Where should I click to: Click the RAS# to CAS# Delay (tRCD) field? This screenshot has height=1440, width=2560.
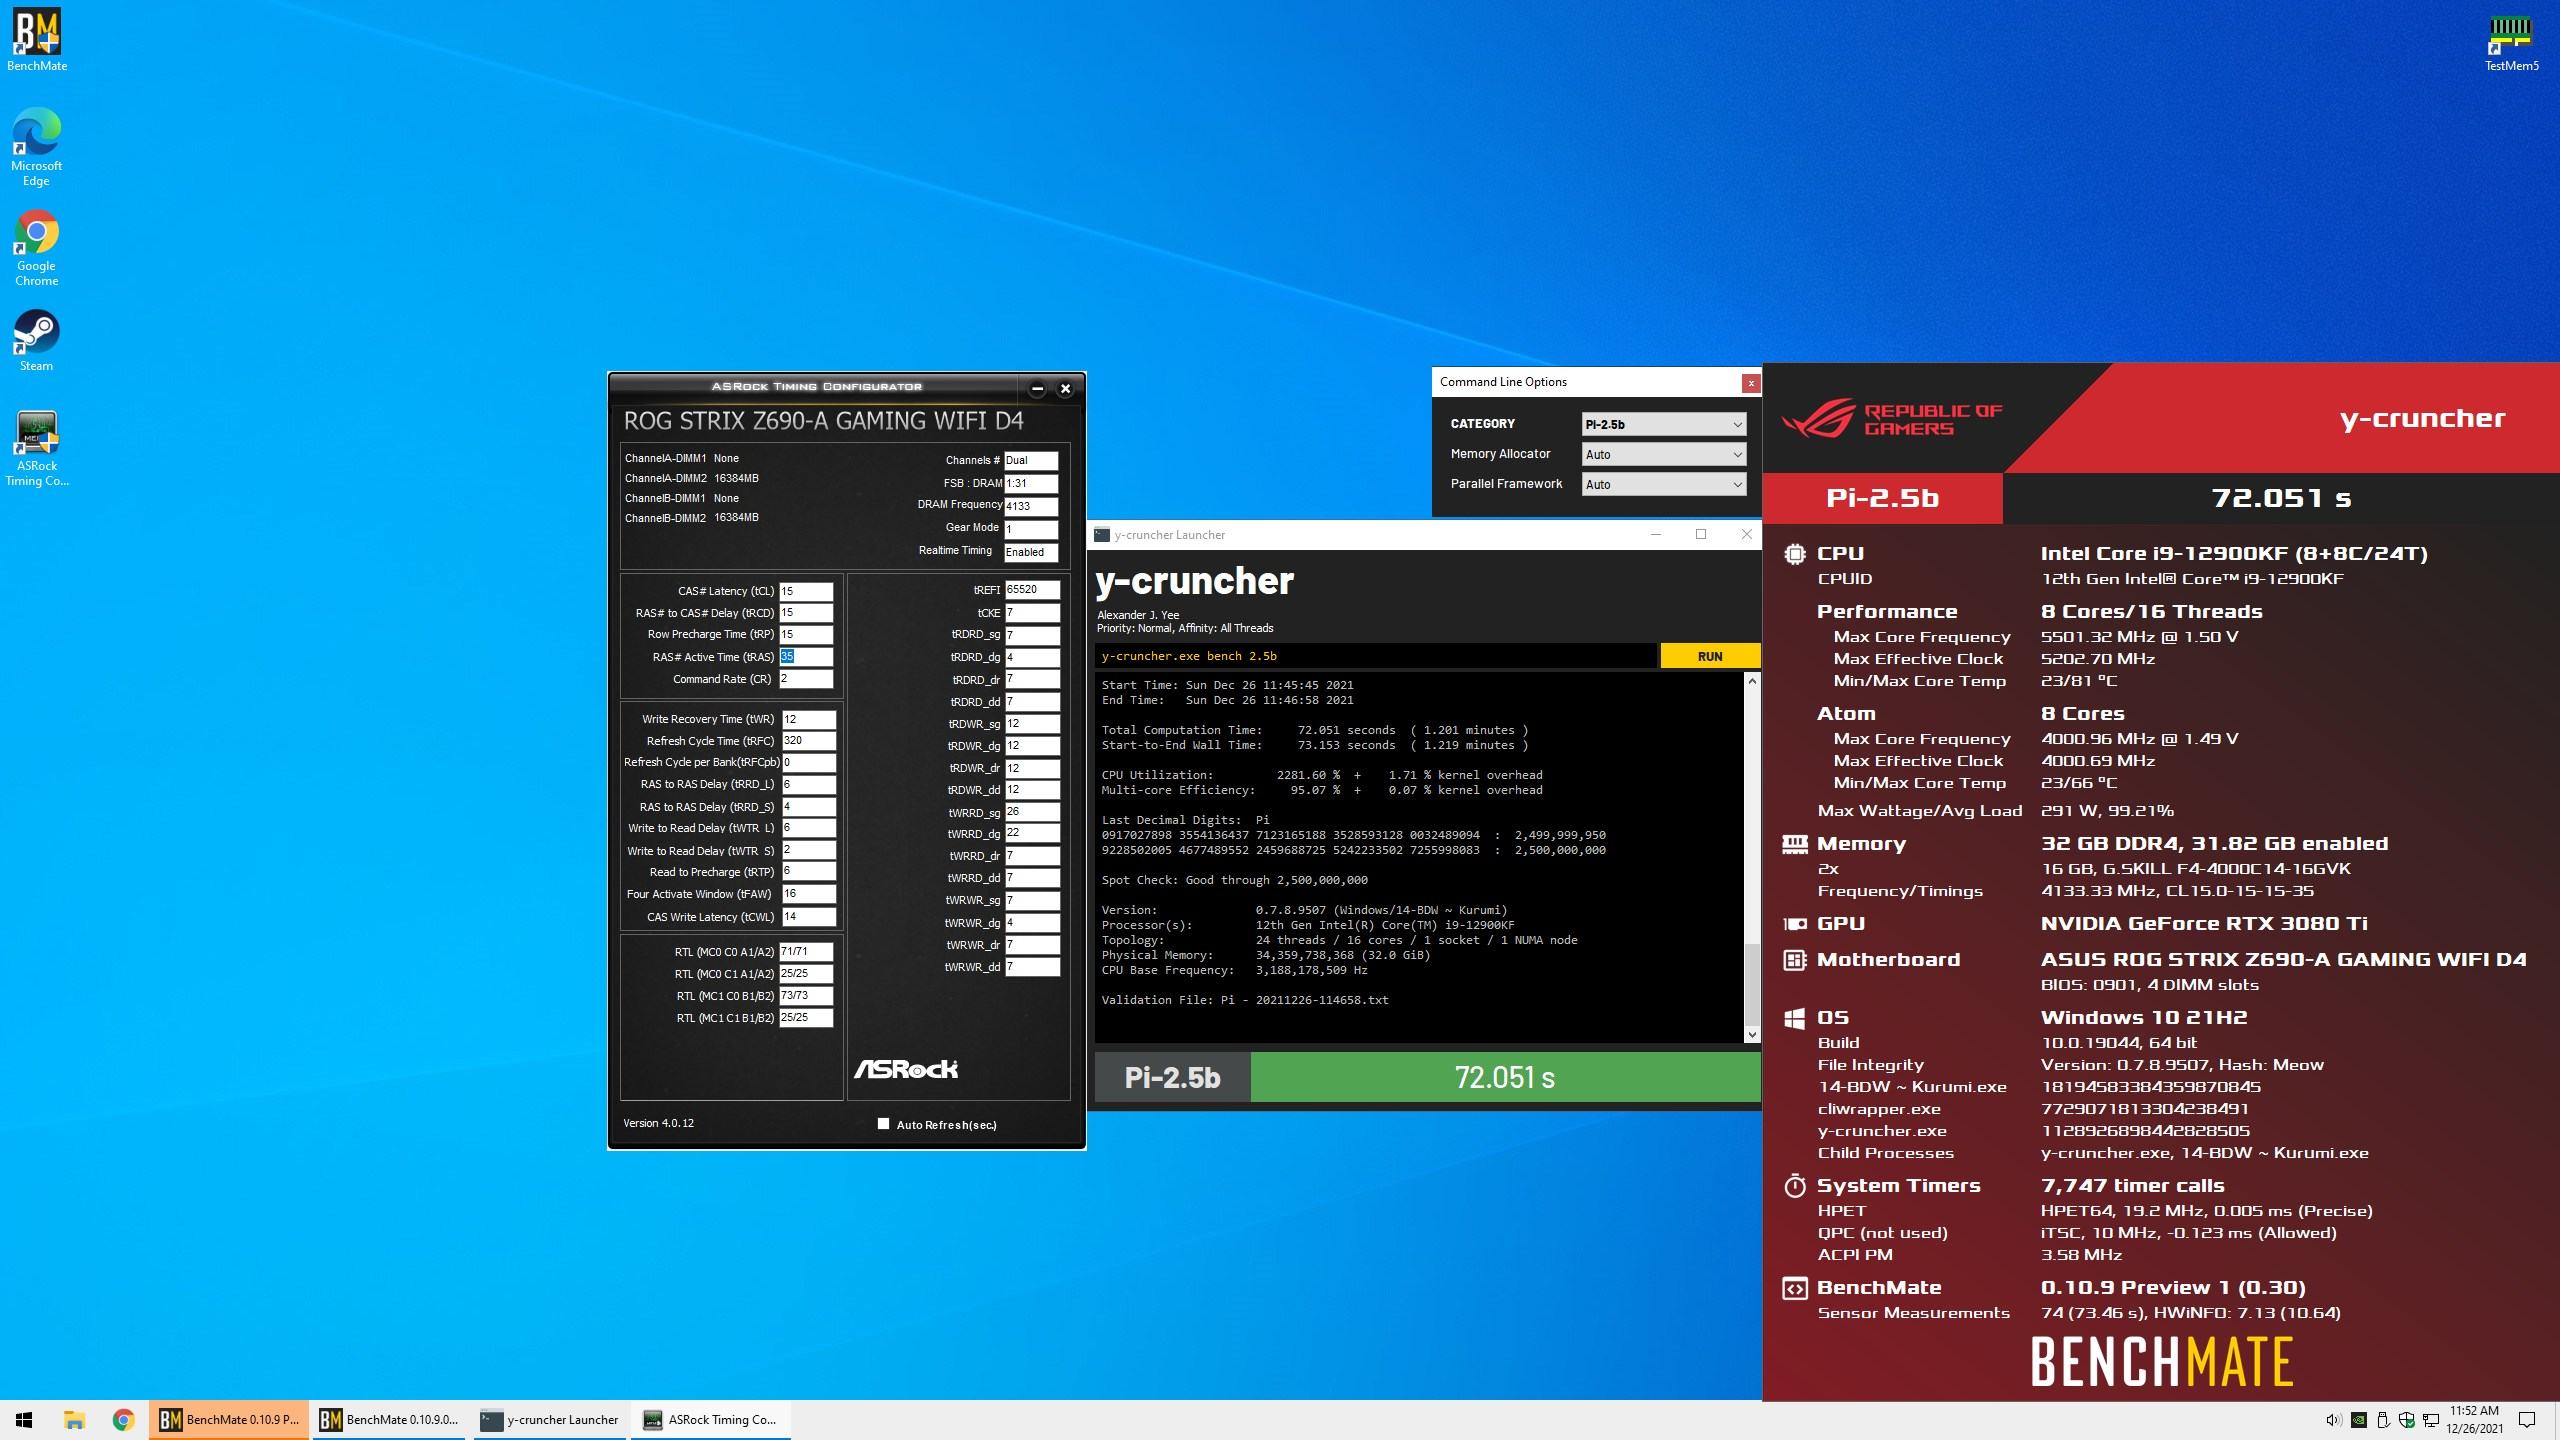coord(806,613)
